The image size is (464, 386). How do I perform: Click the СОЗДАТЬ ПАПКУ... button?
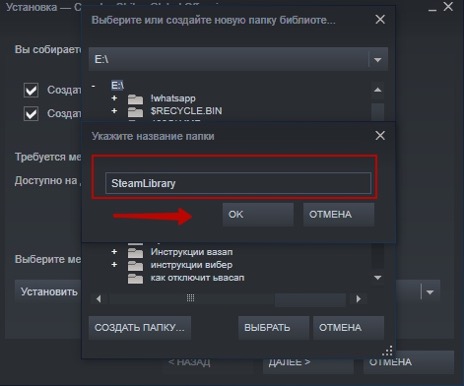(140, 328)
